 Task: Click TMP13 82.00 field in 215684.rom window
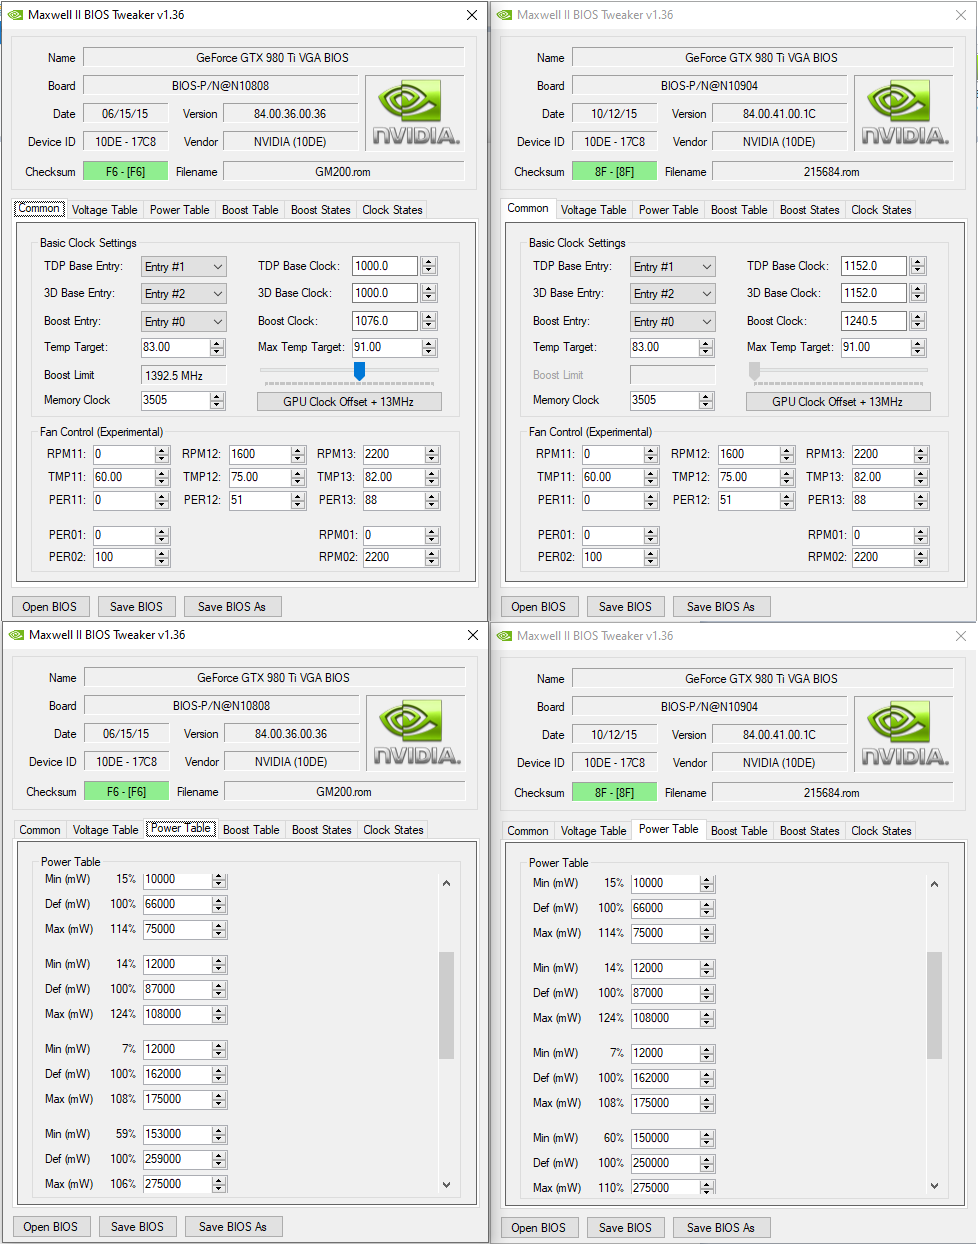click(x=882, y=477)
